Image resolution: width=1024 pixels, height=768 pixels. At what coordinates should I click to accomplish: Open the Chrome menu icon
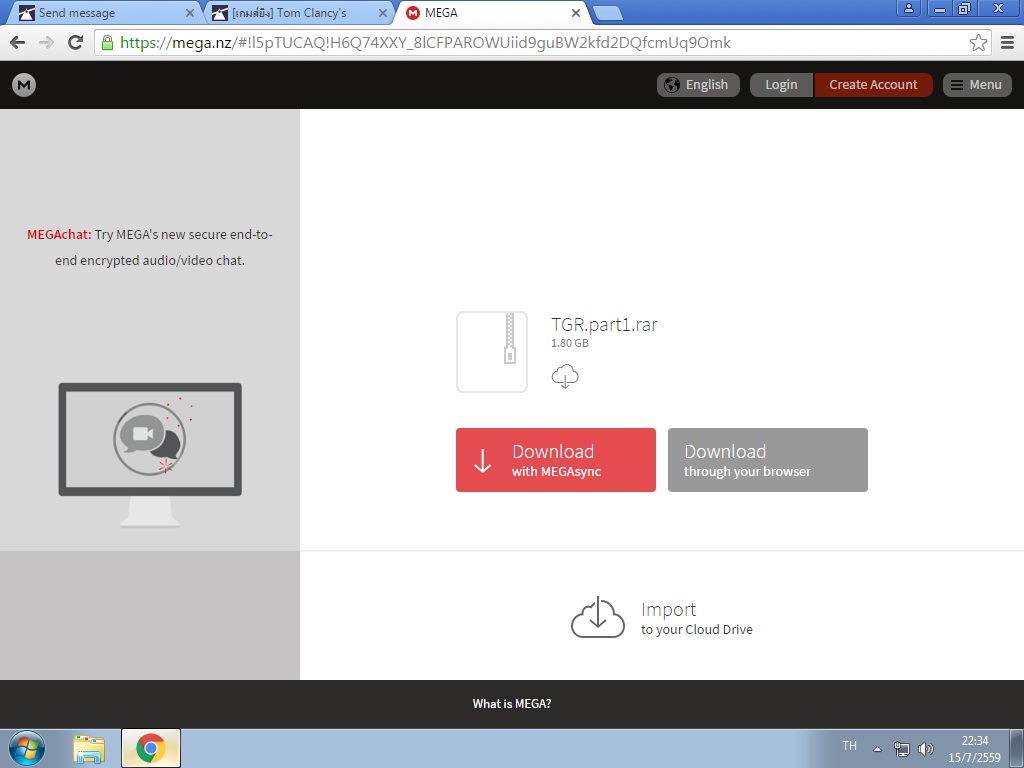1008,43
